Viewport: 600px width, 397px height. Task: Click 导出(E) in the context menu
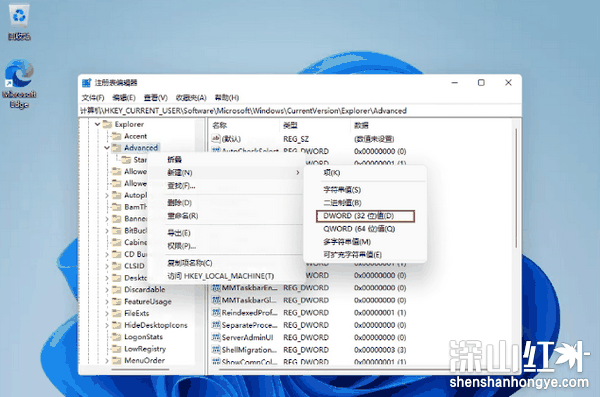pos(226,233)
